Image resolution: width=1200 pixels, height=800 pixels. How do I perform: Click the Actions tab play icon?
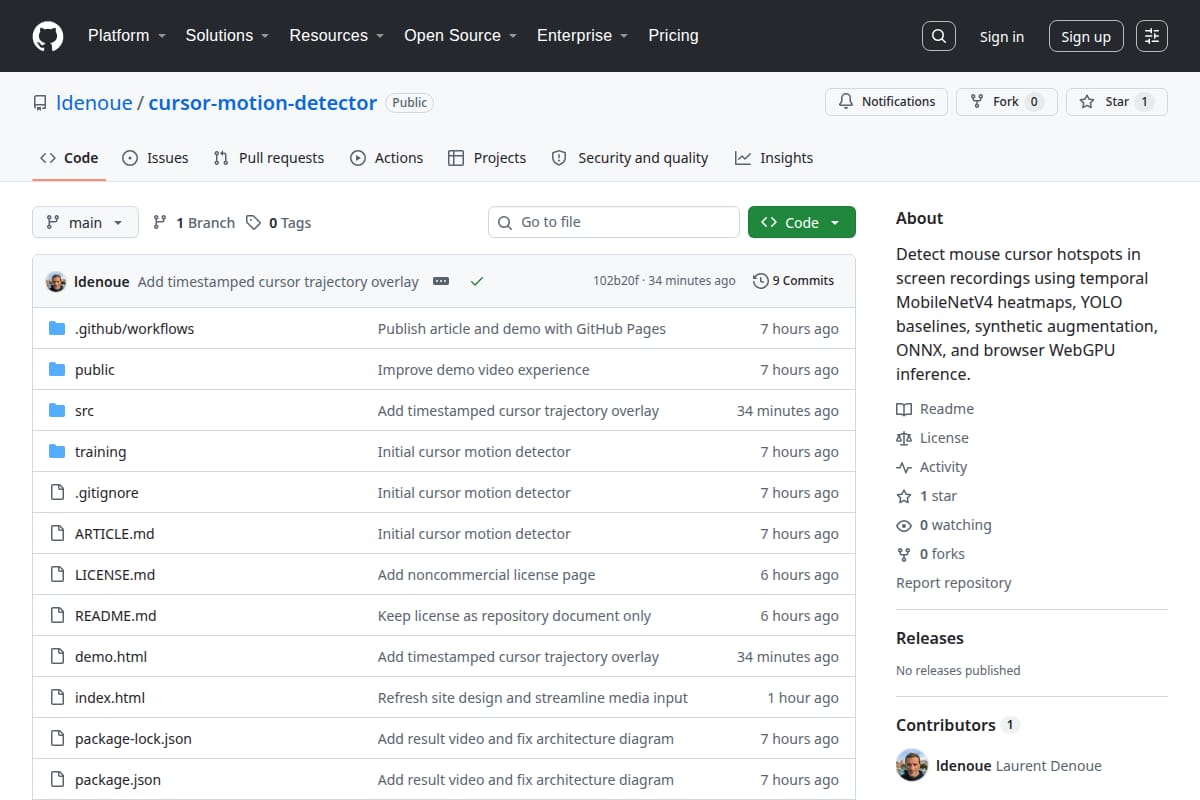[x=358, y=158]
